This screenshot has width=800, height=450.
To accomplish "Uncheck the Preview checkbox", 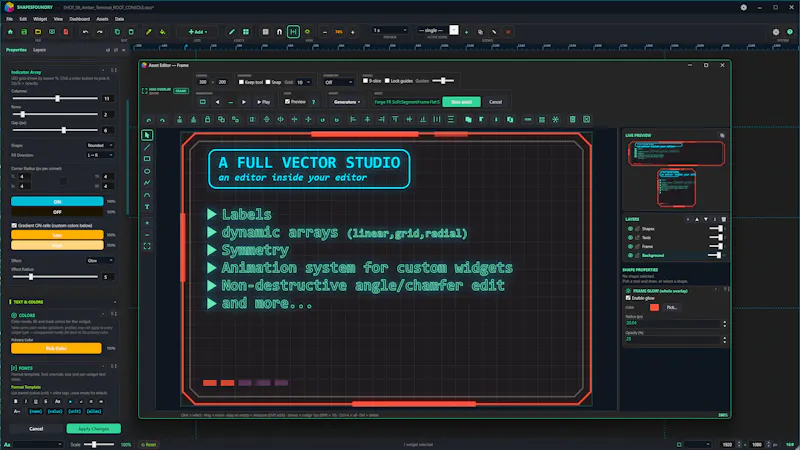I will (287, 102).
